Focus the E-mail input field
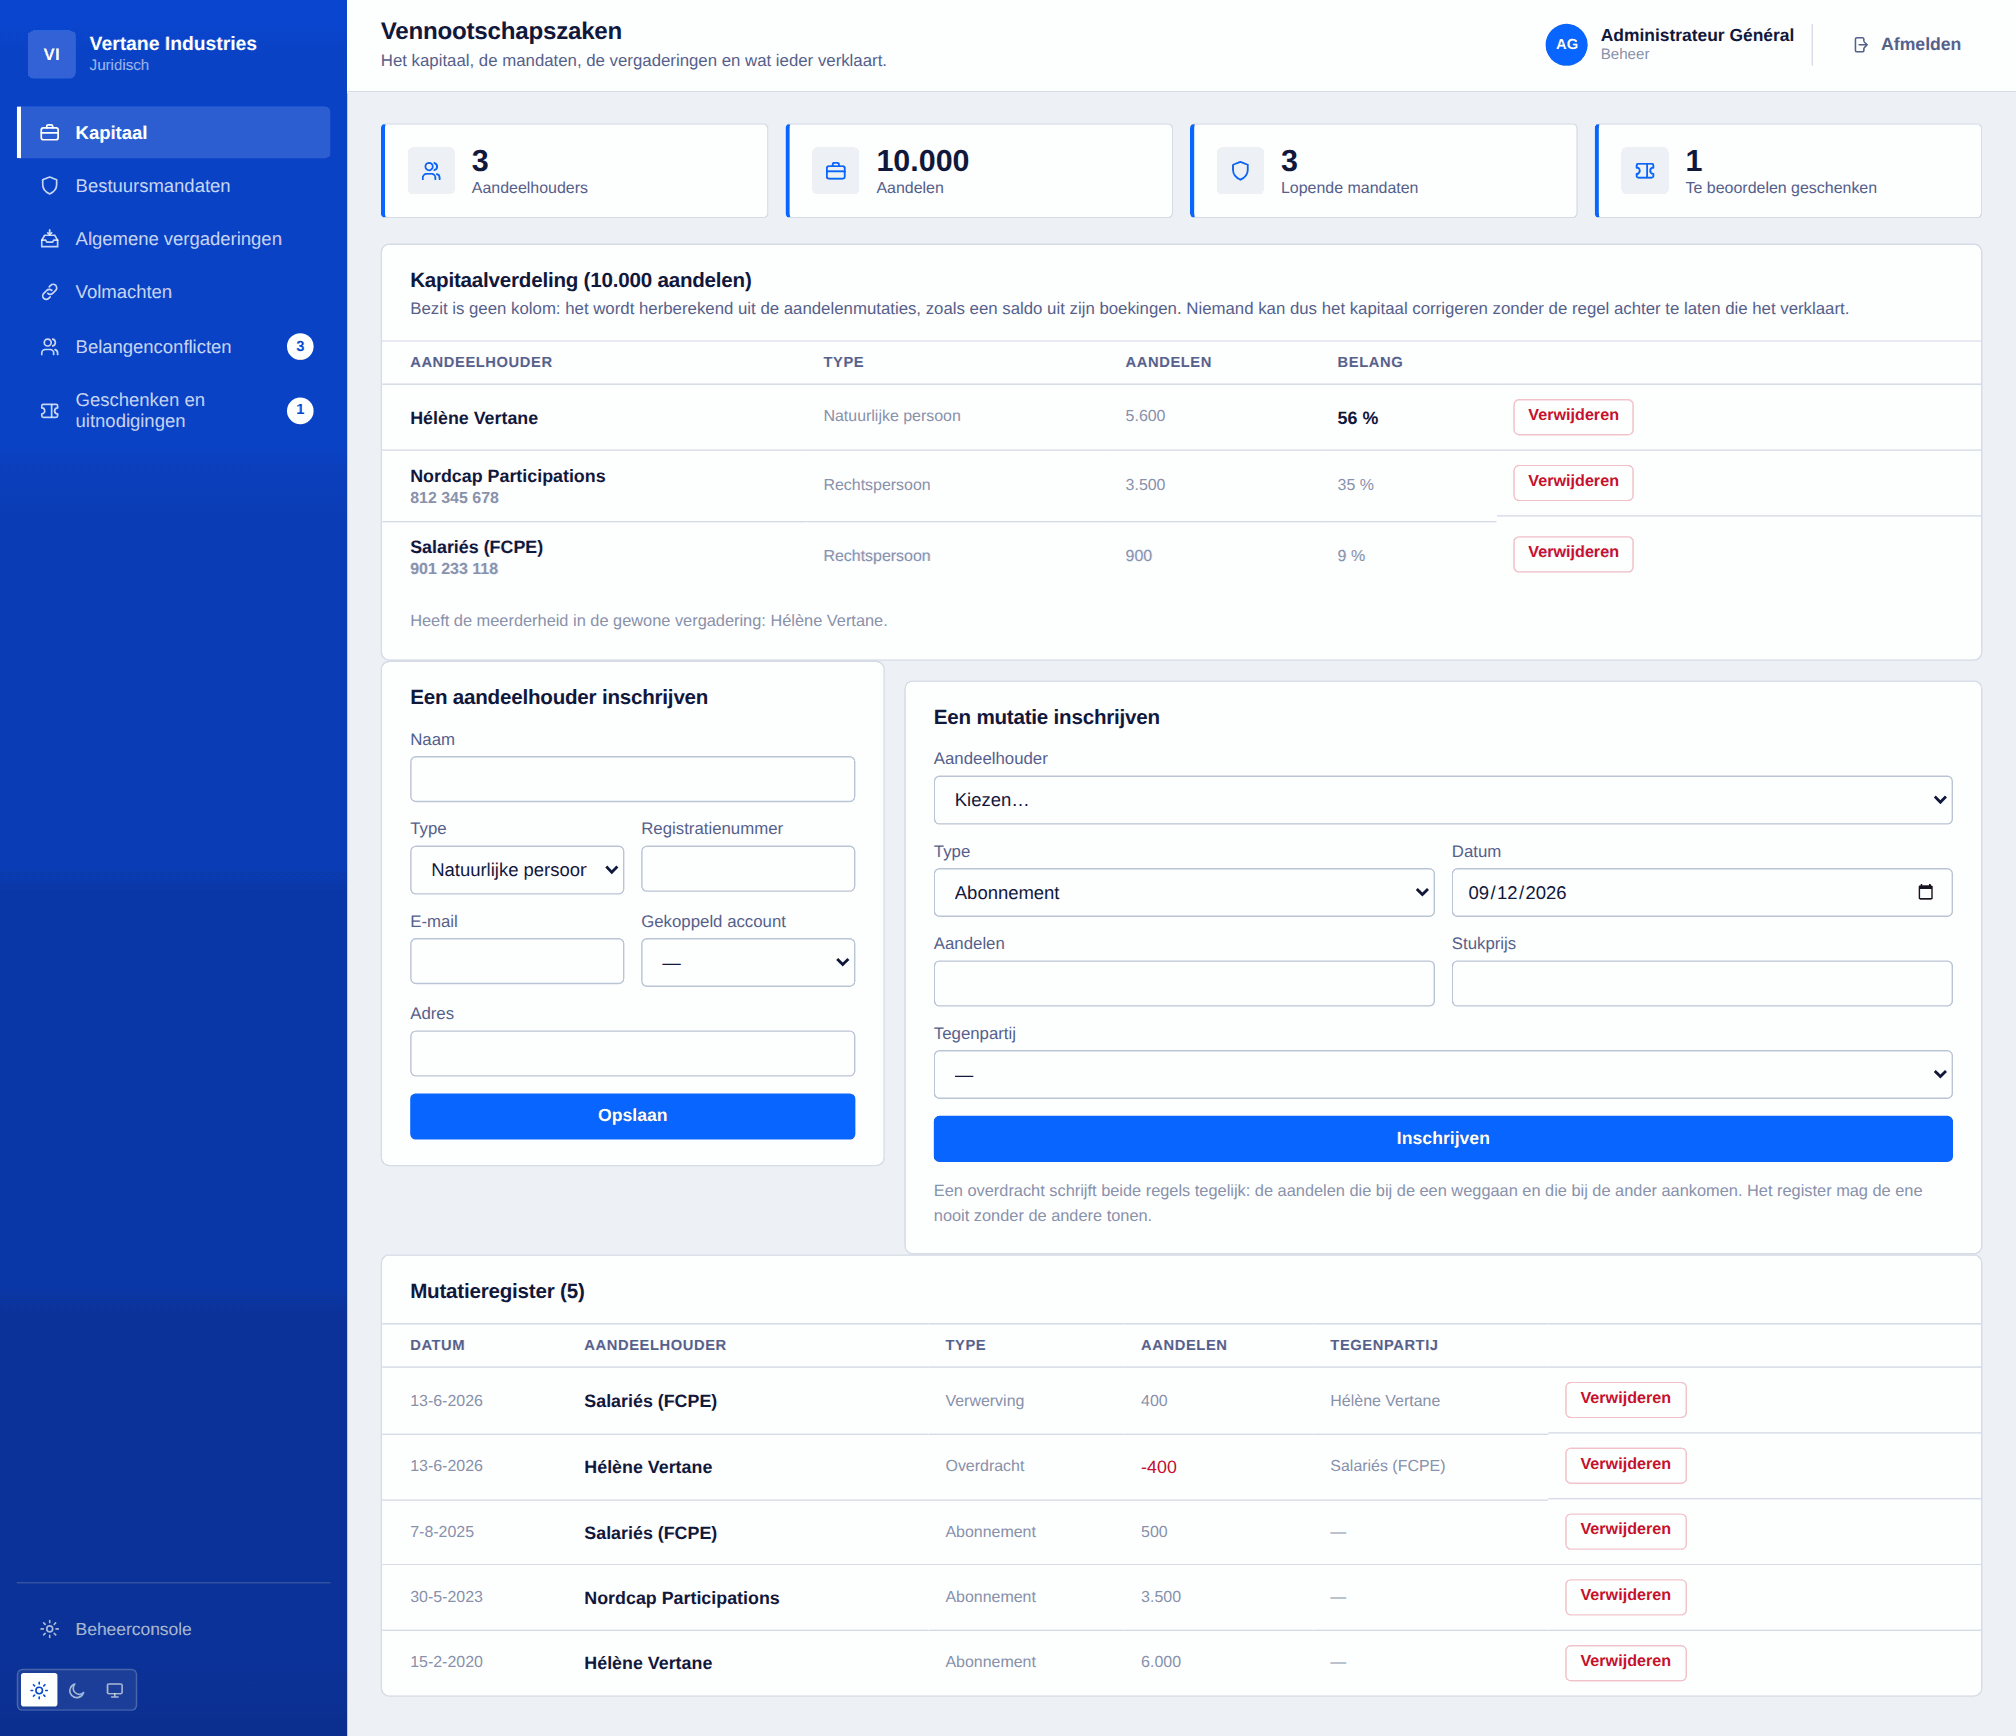2016x1736 pixels. (517, 961)
